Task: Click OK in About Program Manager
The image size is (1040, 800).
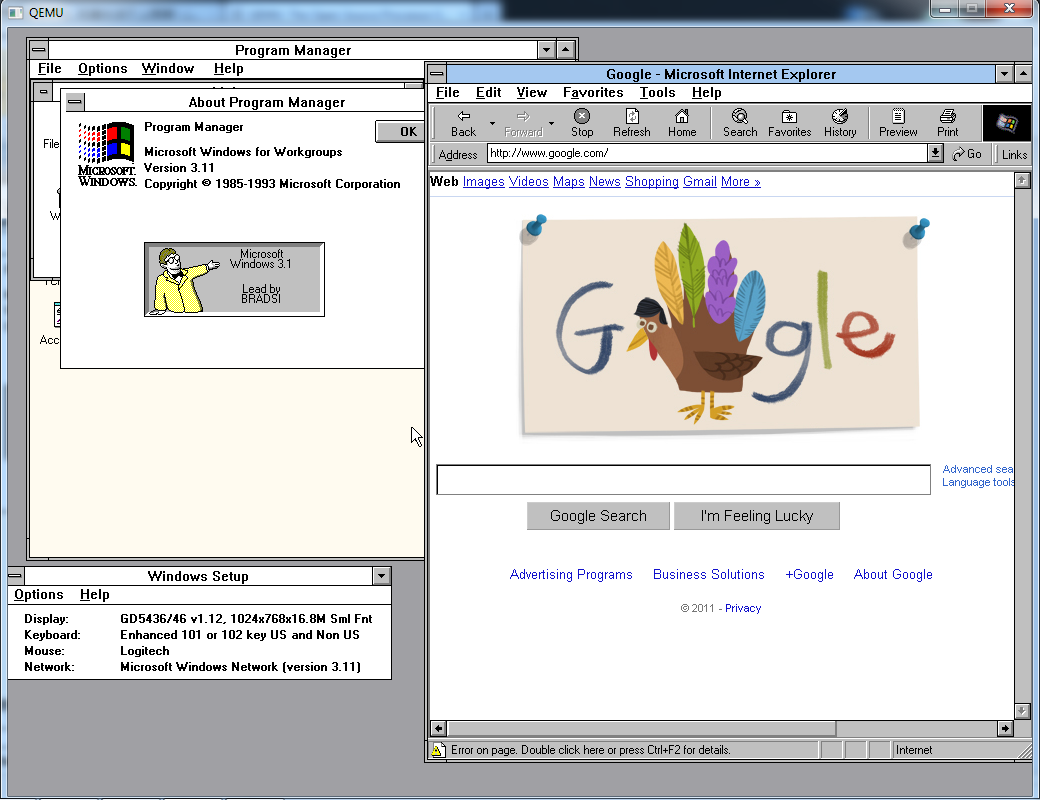Action: click(x=400, y=131)
